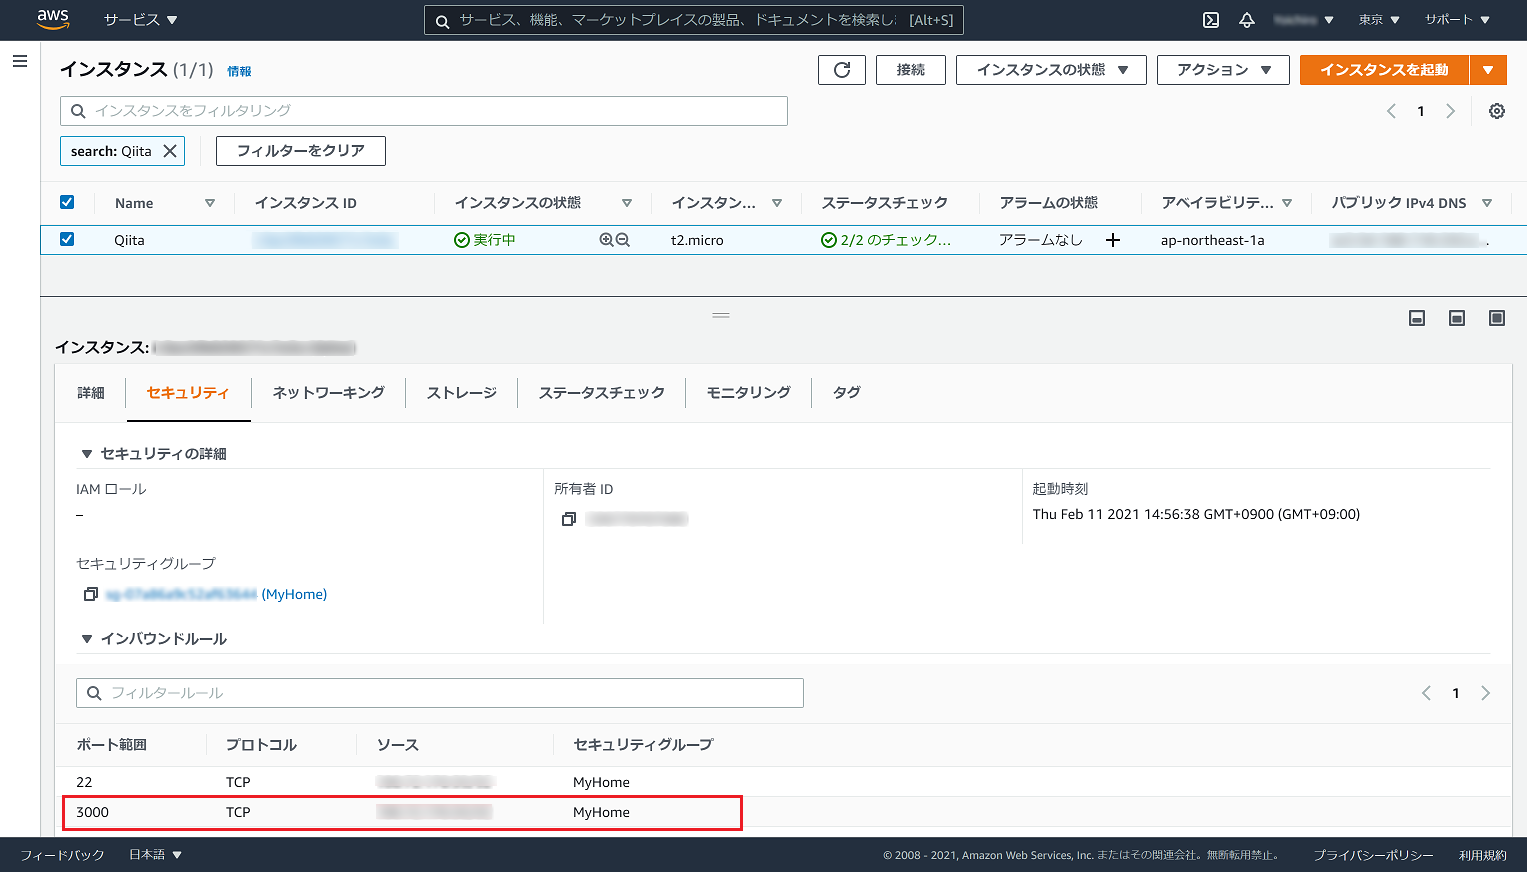
Task: Switch to the タグ tab
Action: pos(846,393)
